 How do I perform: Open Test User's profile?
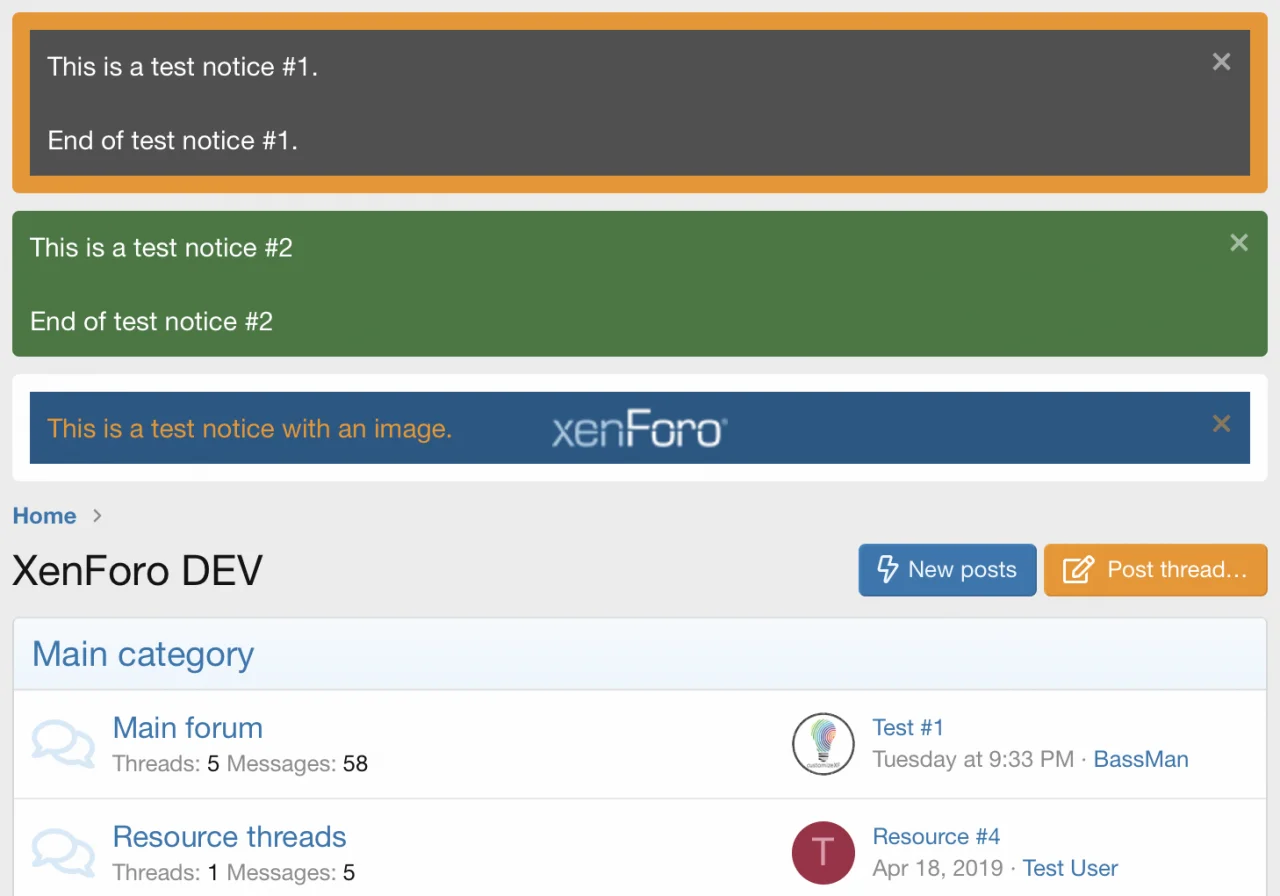tap(1070, 868)
